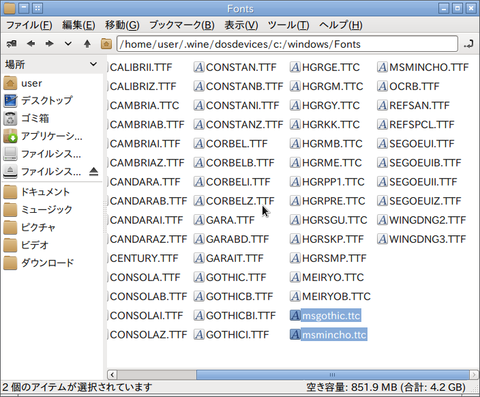This screenshot has width=480, height=397.
Task: Select msgothic.ttc highlighted font icon
Action: coord(295,315)
